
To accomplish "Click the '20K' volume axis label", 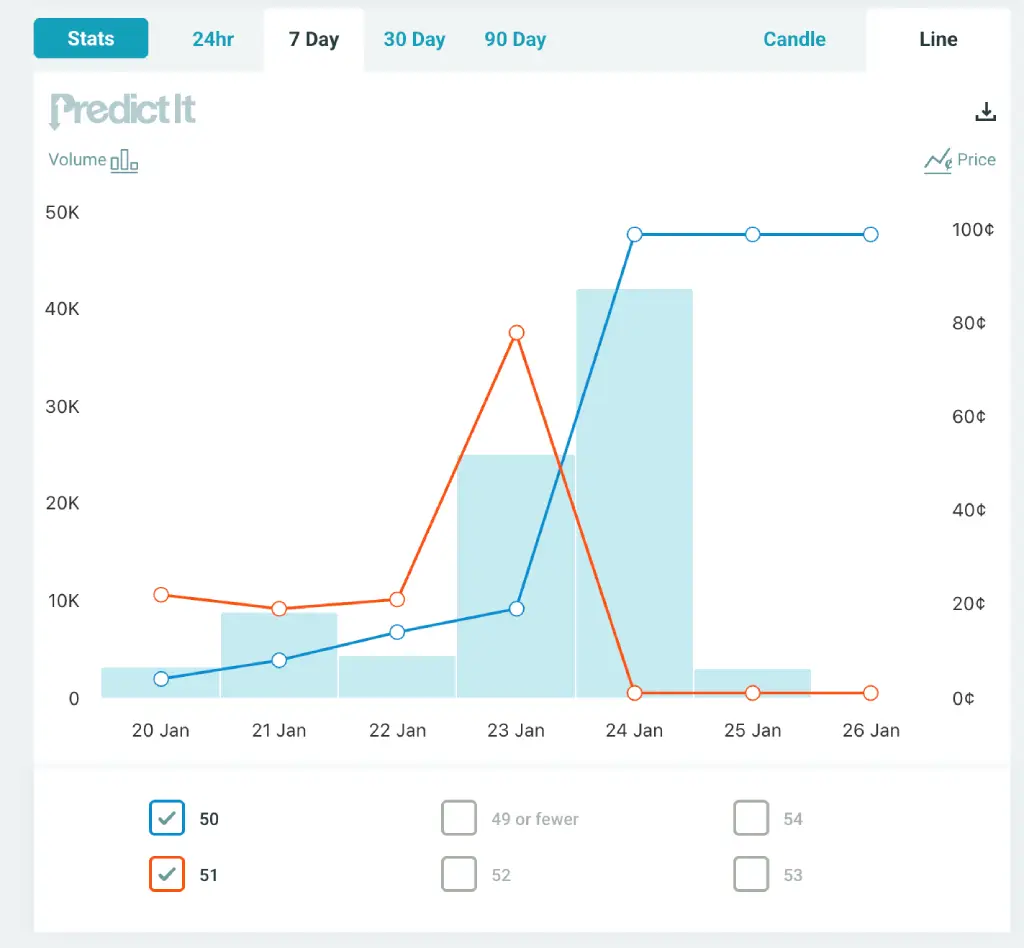I will (62, 503).
